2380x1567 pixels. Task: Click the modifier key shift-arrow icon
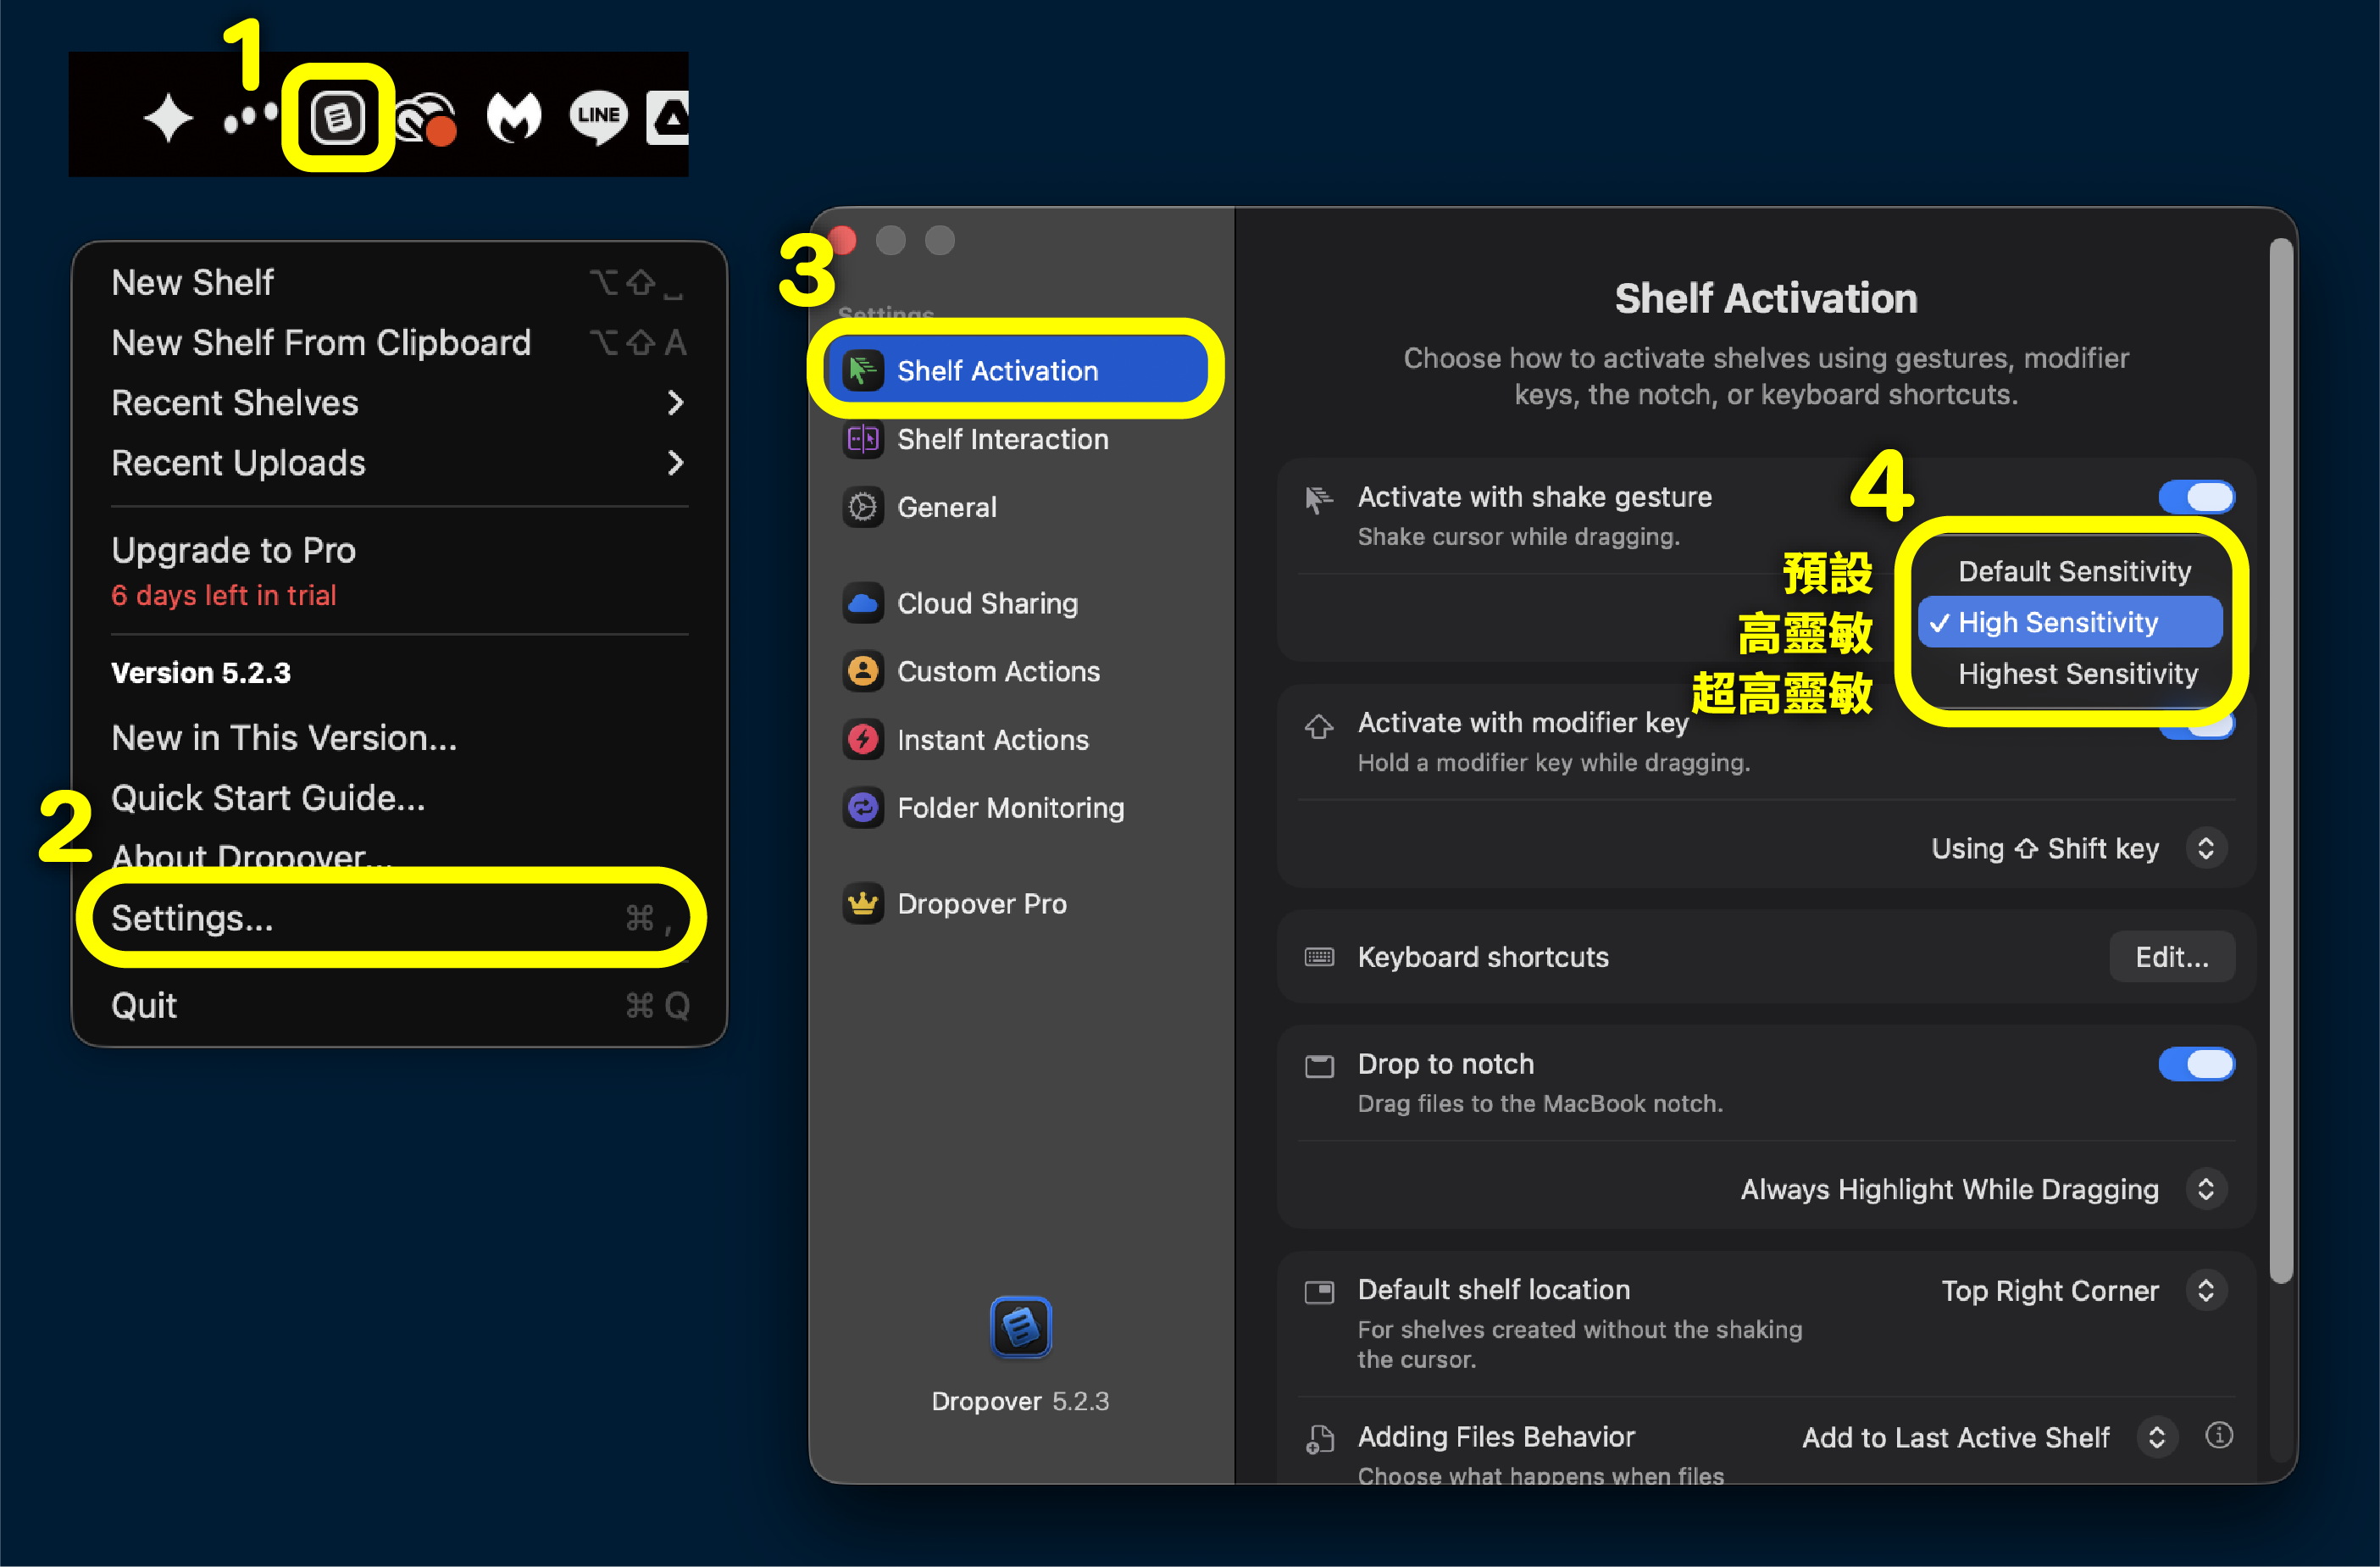tap(1319, 726)
